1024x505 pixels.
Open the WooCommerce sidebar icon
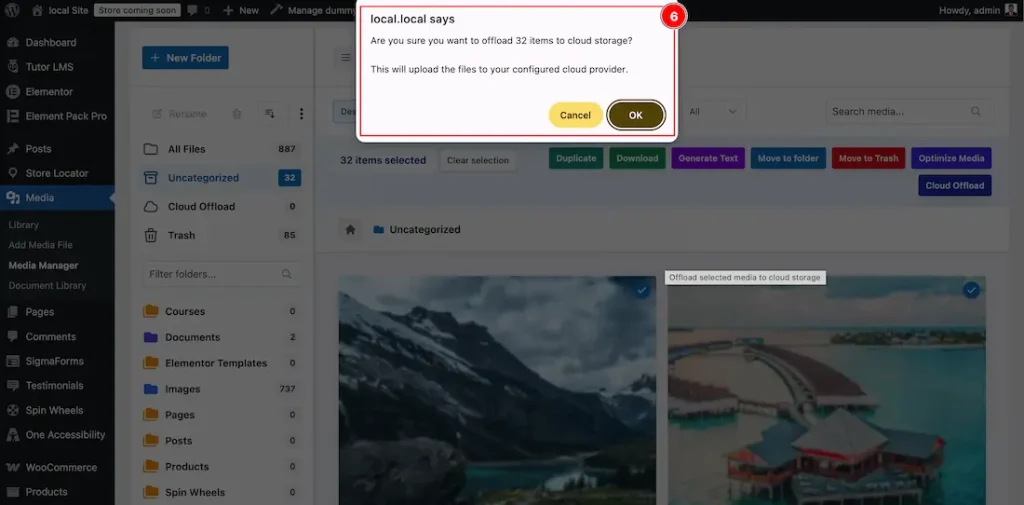12,468
